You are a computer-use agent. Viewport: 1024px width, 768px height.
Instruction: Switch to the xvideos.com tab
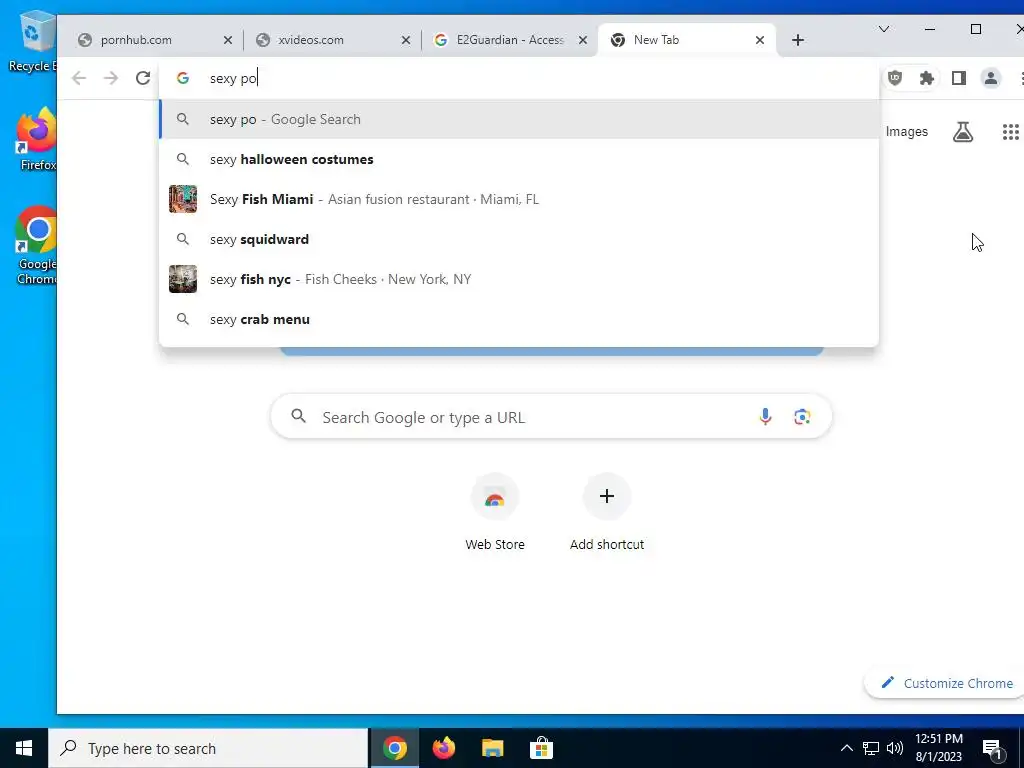(x=332, y=40)
